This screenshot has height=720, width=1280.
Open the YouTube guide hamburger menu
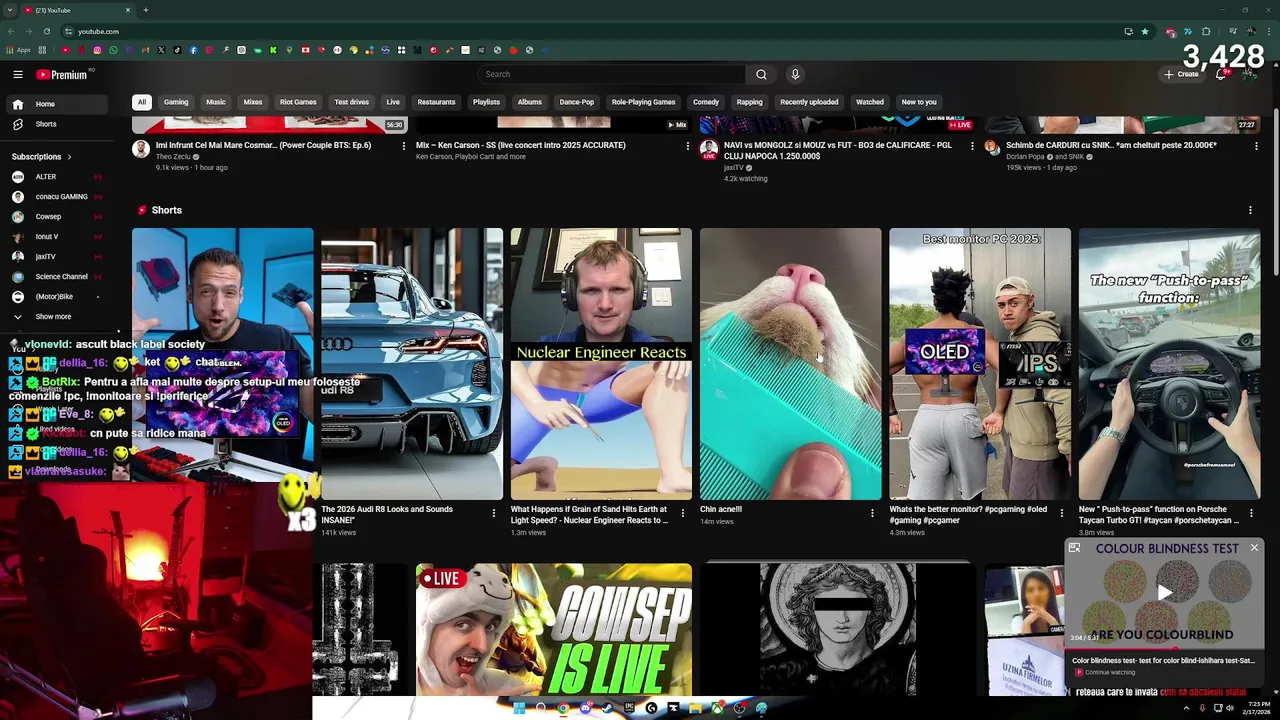click(18, 74)
